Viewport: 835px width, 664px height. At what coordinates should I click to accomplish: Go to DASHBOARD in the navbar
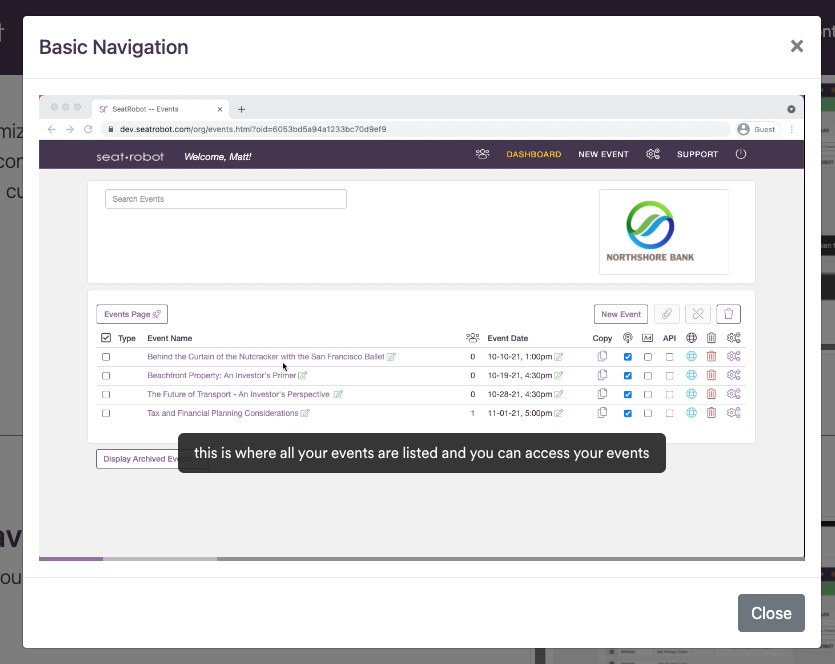(x=533, y=154)
